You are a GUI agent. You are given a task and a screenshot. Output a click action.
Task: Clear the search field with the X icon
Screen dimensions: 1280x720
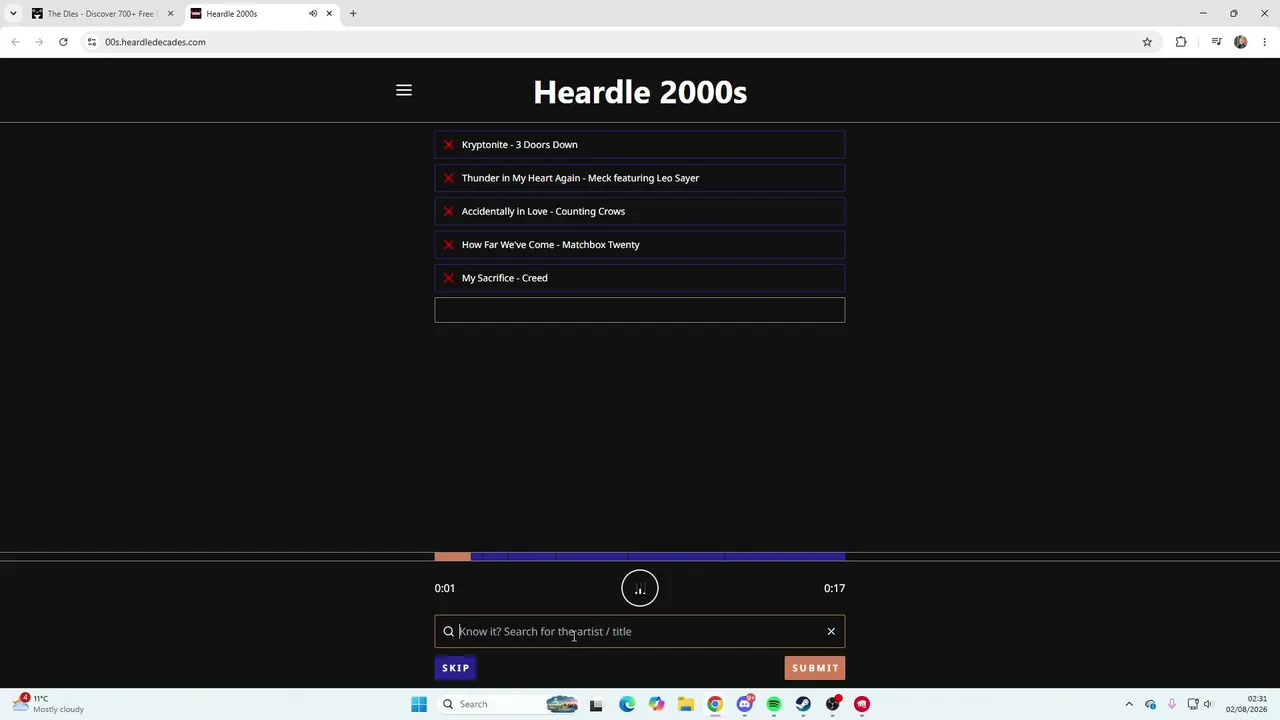click(831, 631)
